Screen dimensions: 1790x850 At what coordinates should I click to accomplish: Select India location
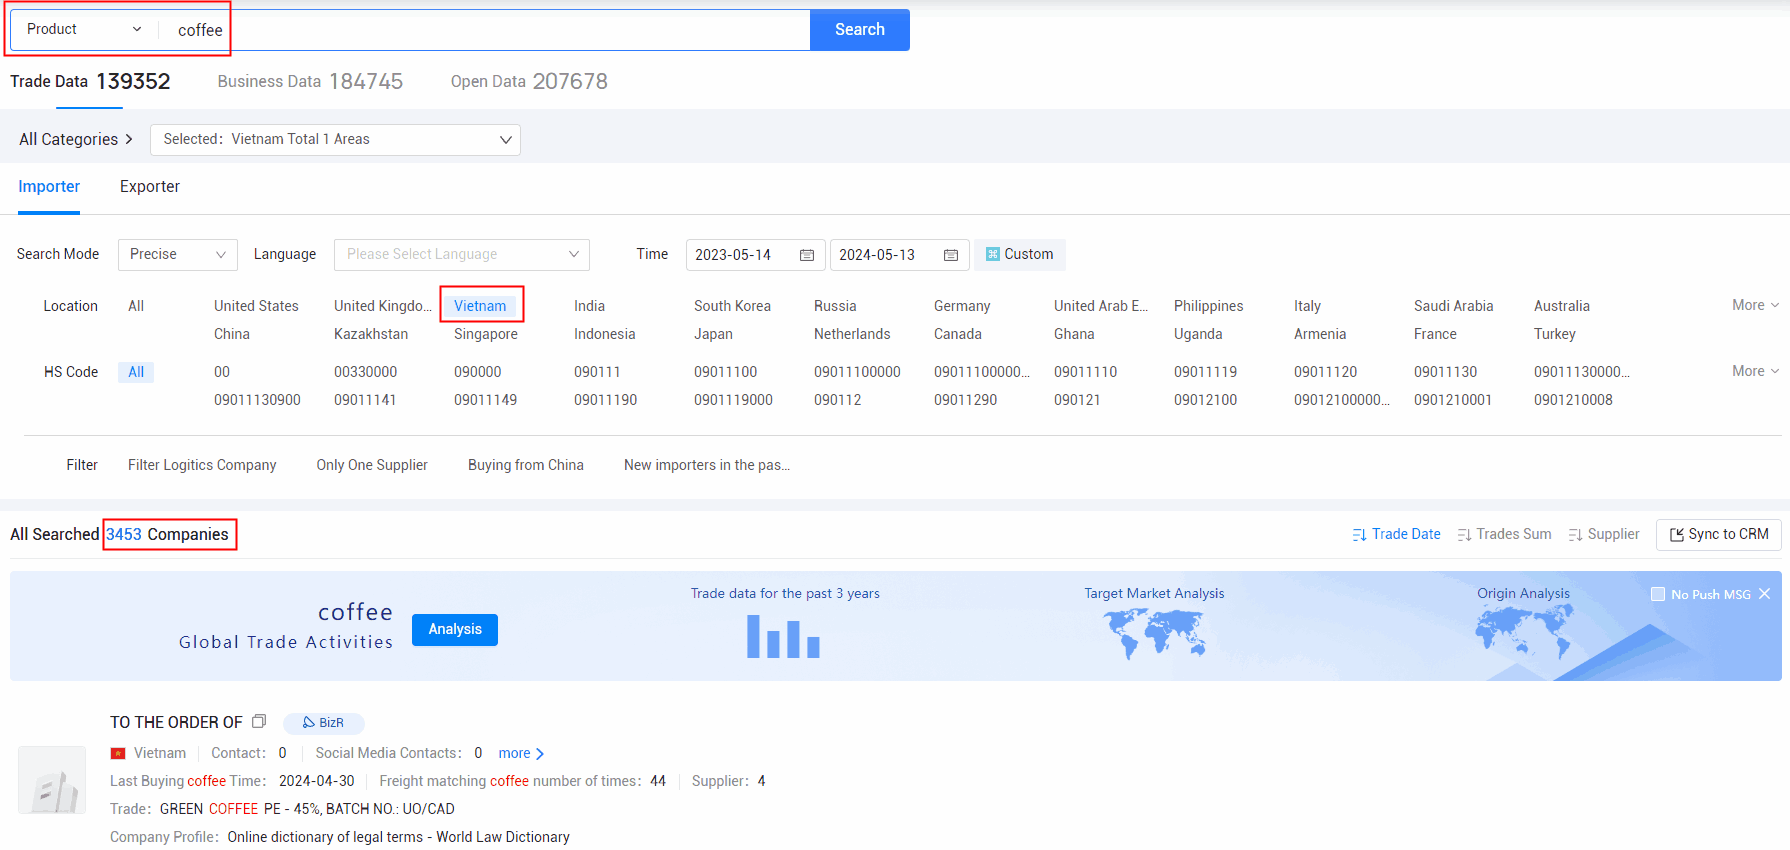tap(589, 306)
